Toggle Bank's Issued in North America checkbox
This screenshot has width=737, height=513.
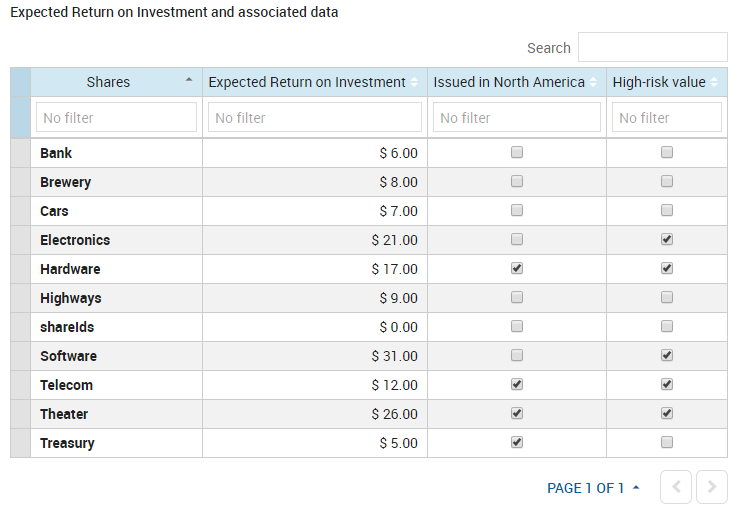coord(517,153)
